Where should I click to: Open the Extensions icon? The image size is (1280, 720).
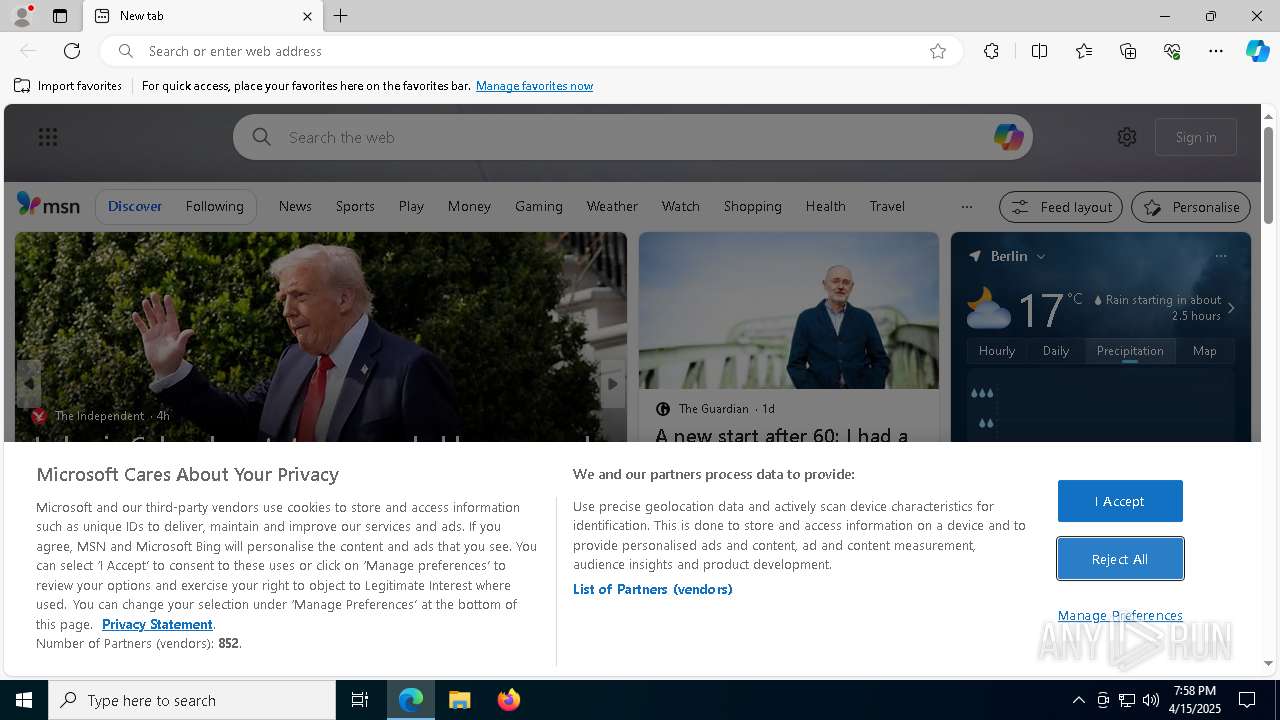click(x=991, y=51)
